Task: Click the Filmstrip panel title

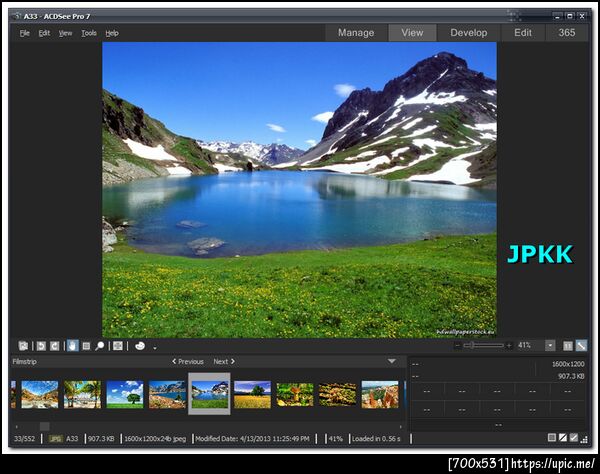Action: coord(24,362)
